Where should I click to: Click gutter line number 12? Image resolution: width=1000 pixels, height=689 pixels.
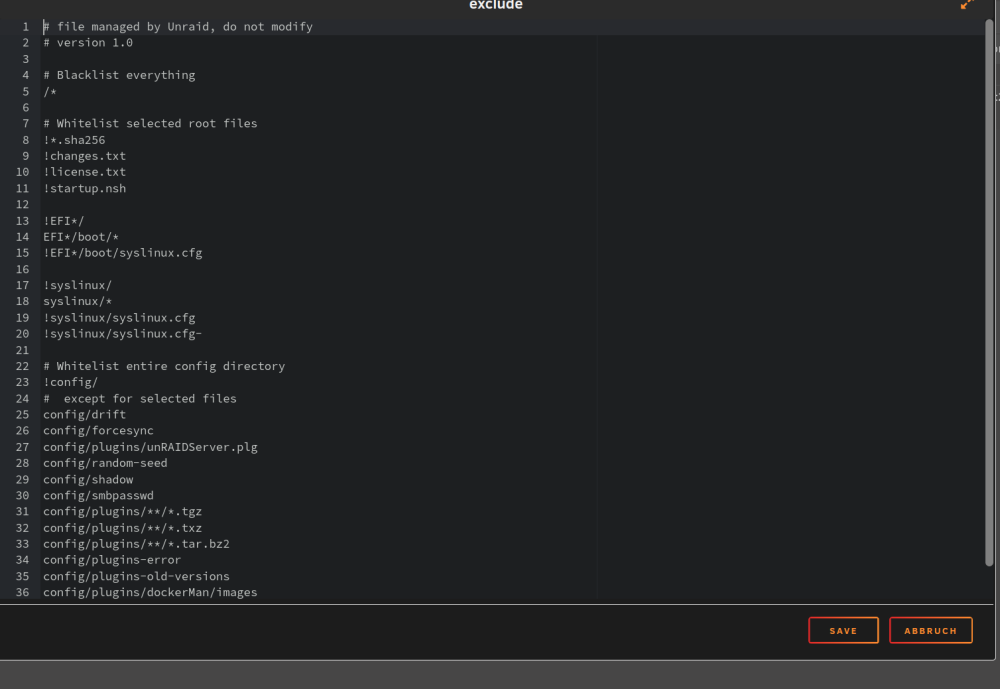point(22,205)
